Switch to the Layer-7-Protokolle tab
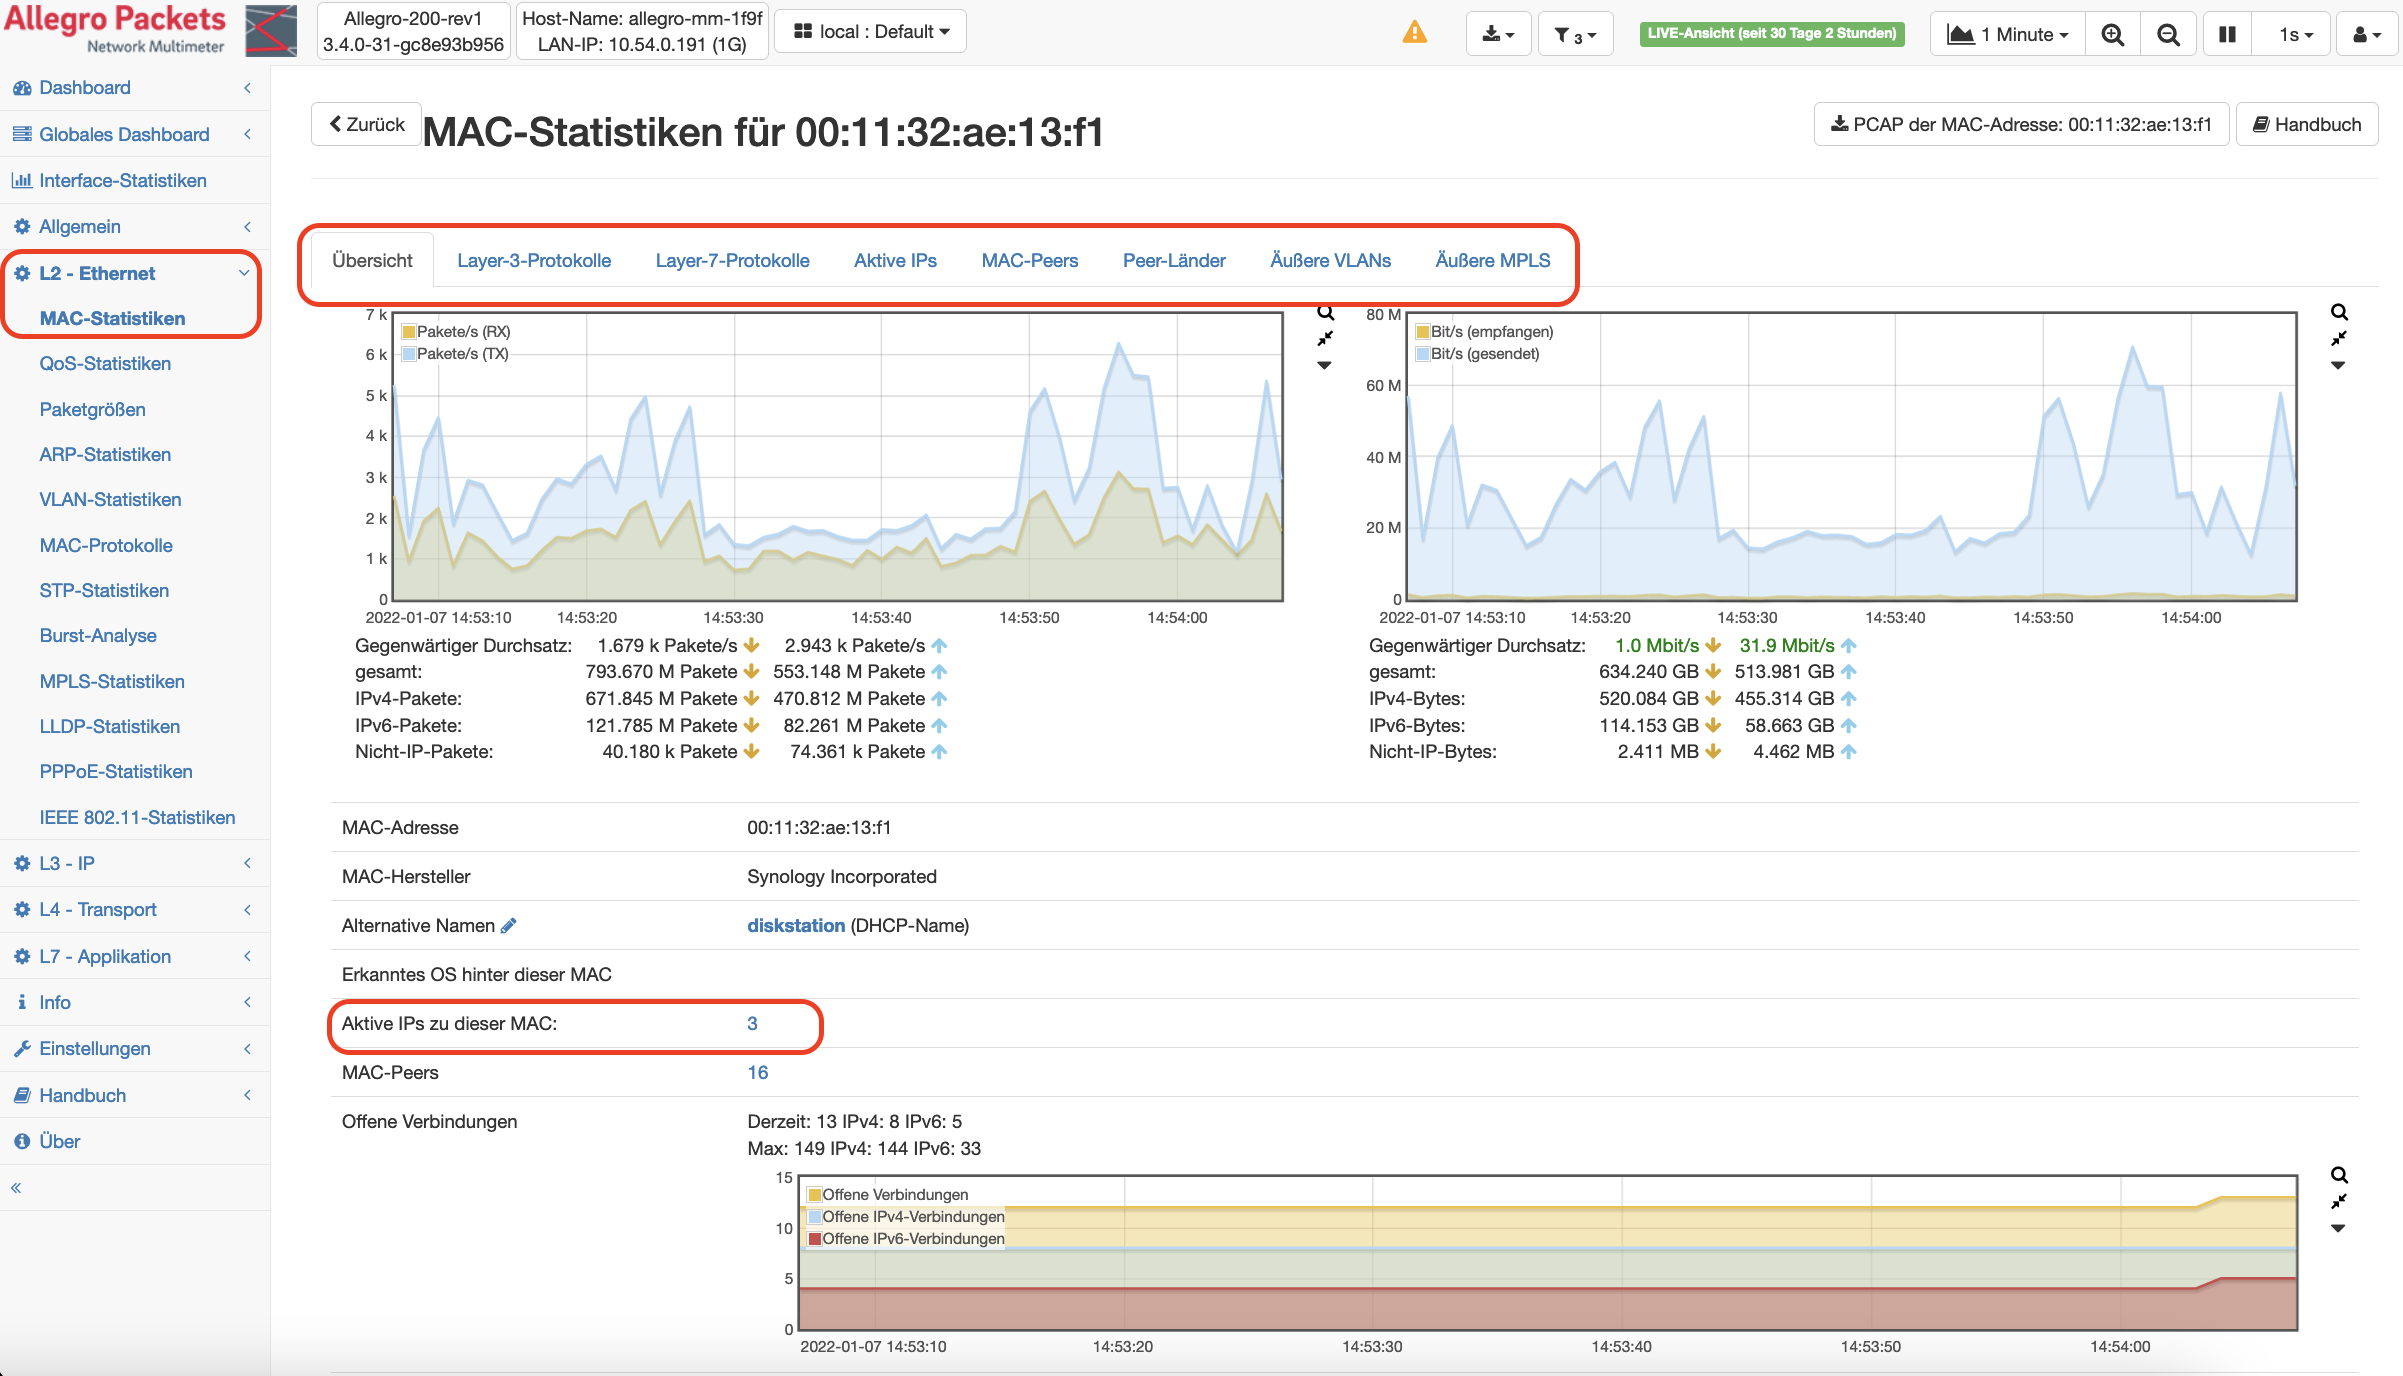The width and height of the screenshot is (2403, 1376). click(x=732, y=261)
